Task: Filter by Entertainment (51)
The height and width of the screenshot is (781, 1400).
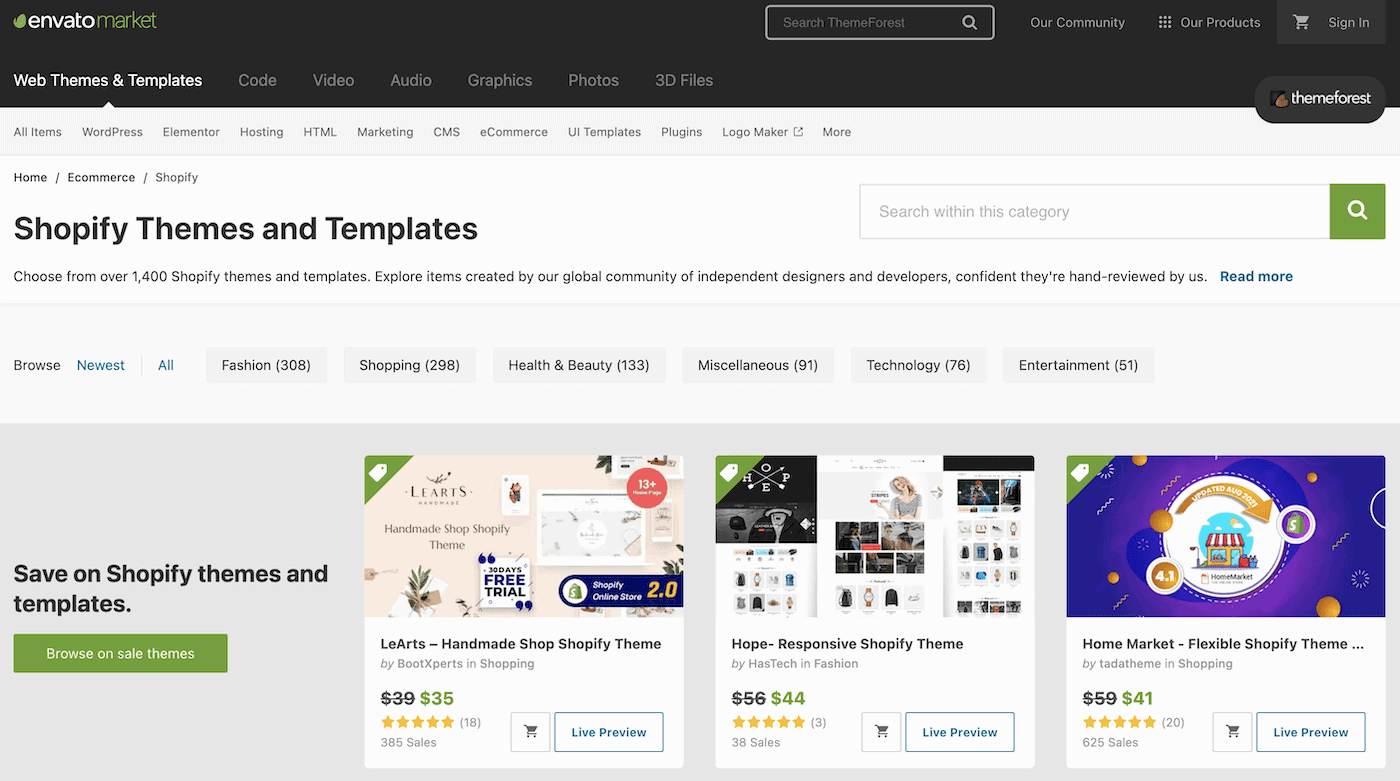Action: pyautogui.click(x=1078, y=365)
